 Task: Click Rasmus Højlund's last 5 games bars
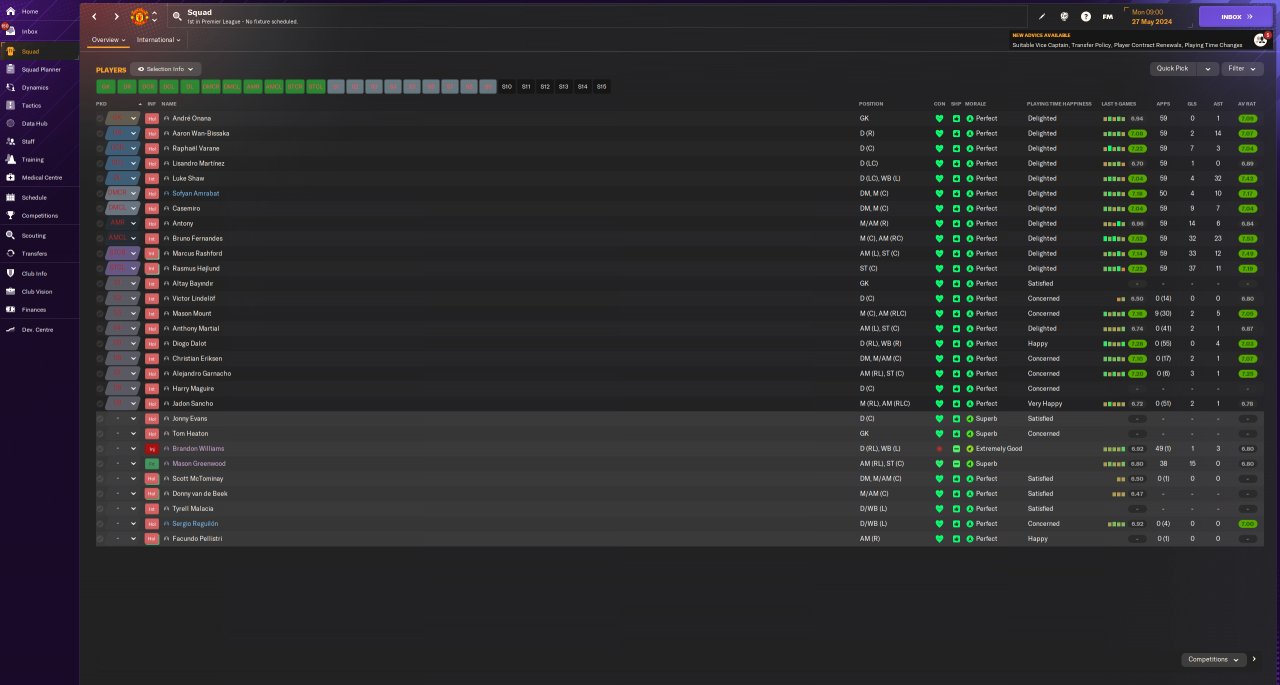click(1114, 268)
